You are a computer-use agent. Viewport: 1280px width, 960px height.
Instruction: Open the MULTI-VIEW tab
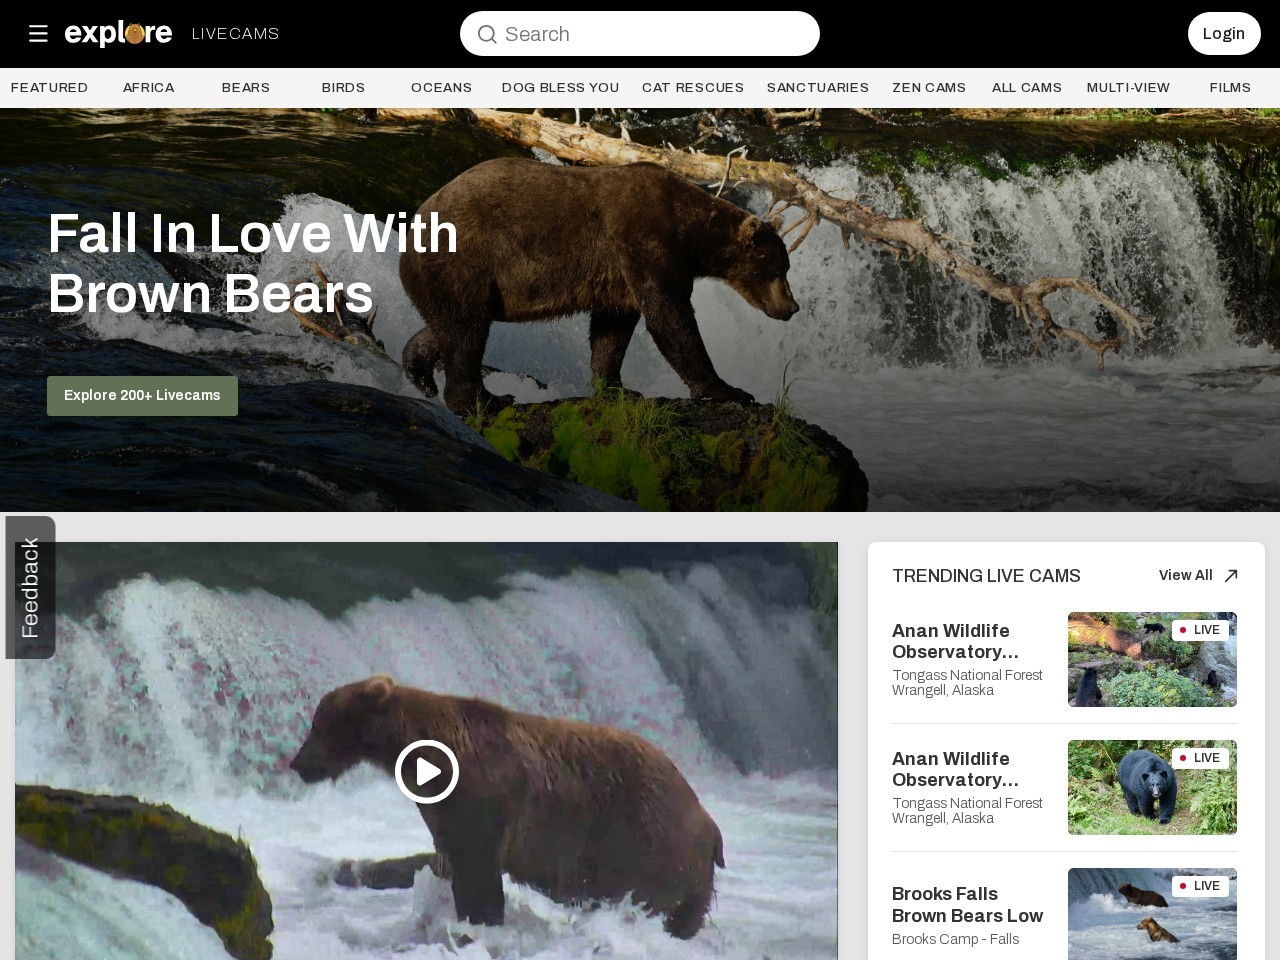point(1128,88)
